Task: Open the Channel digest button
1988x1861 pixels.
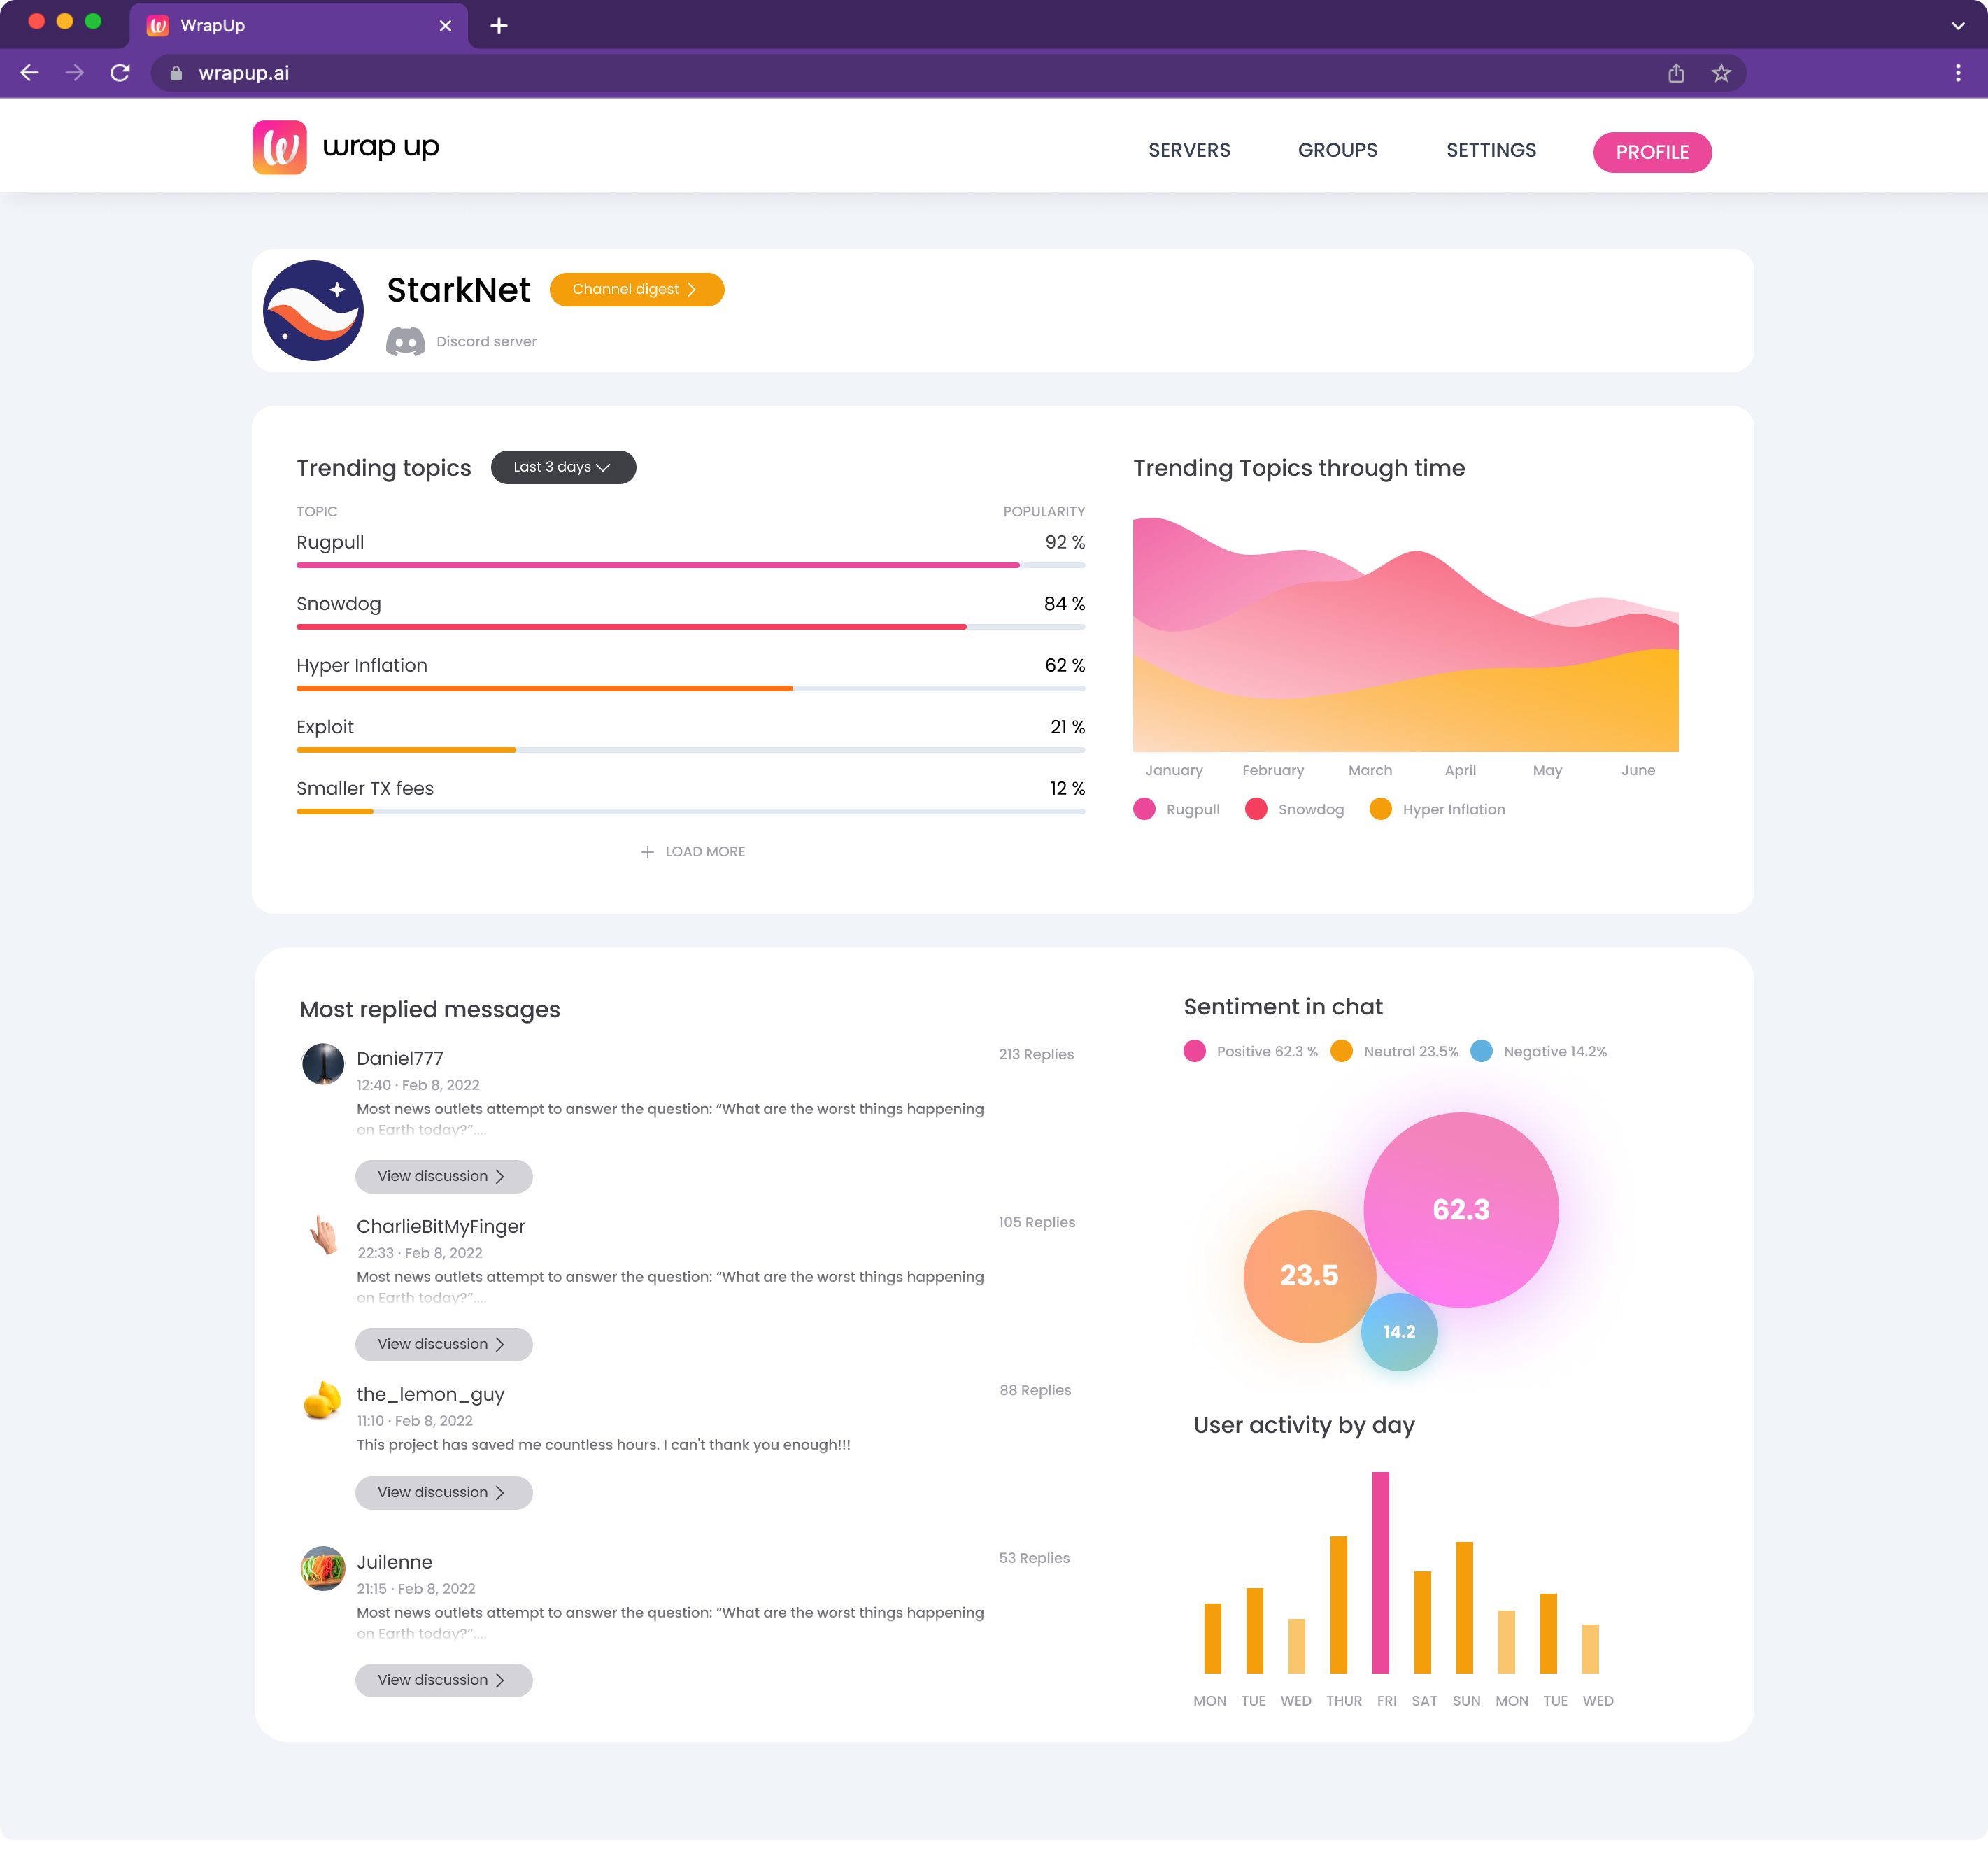Action: tap(636, 289)
